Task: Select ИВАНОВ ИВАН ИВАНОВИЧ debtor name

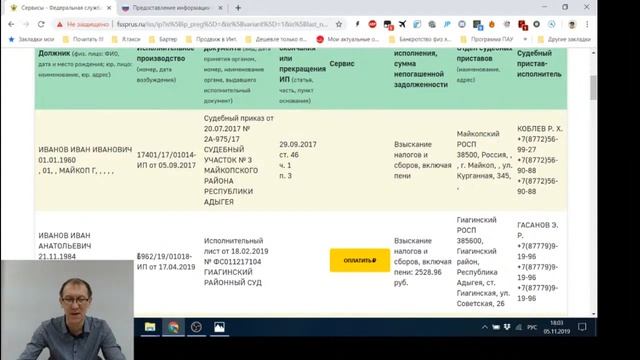Action: tap(85, 149)
